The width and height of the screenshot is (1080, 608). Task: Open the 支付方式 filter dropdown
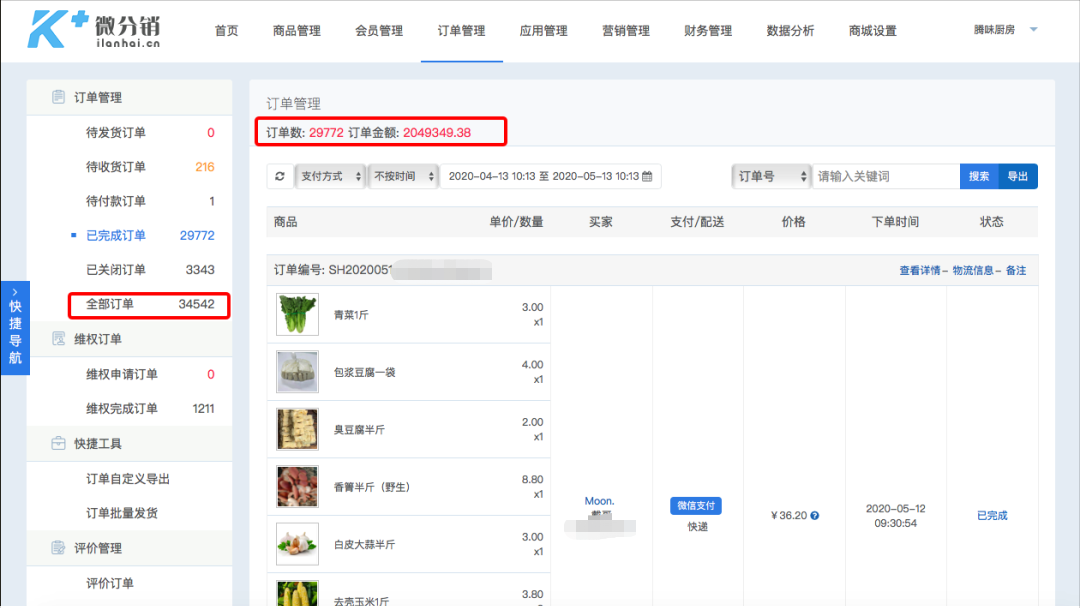[x=330, y=176]
